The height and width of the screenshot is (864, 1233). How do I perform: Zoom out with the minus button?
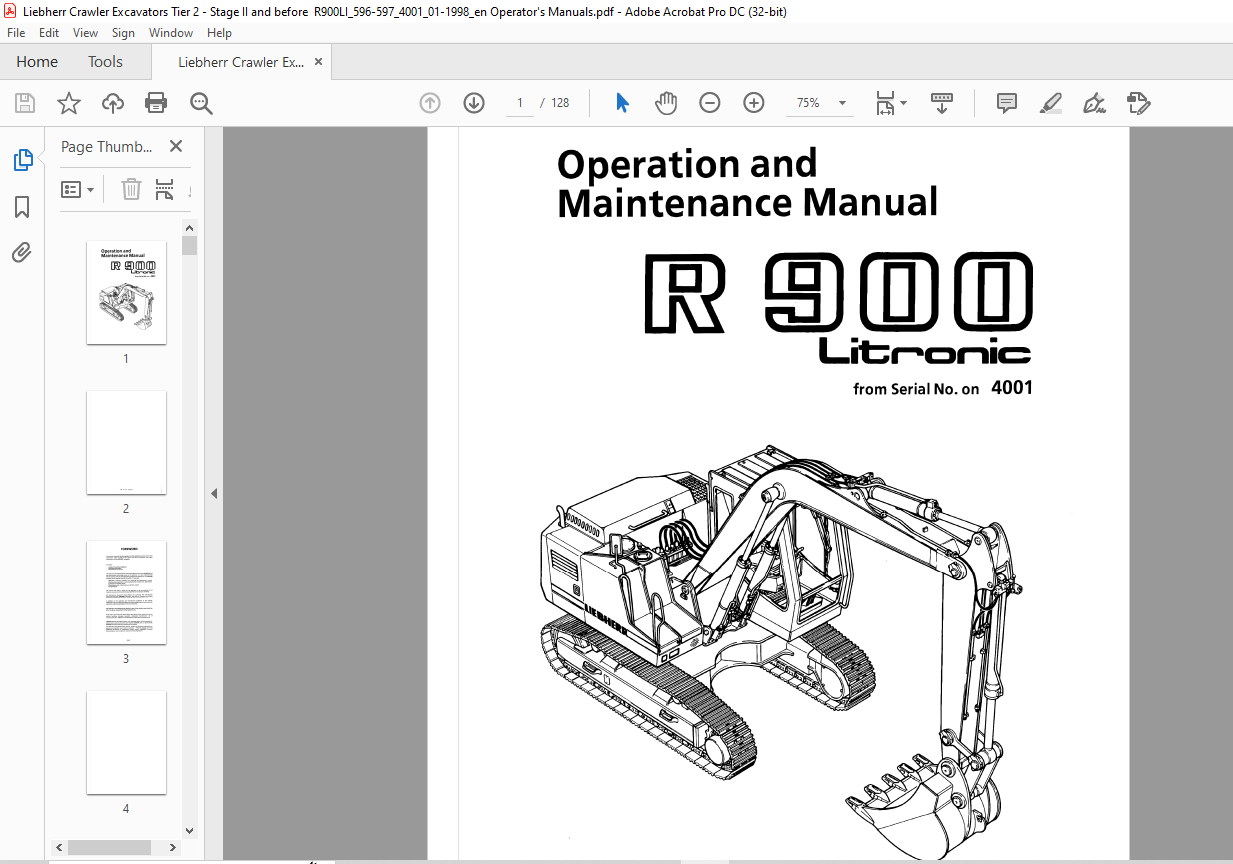710,103
